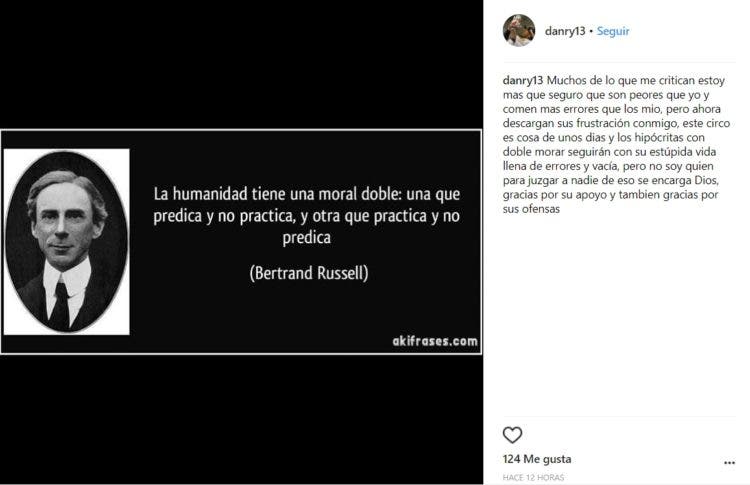This screenshot has height=485, width=750.
Task: Click the black area below the quote banner
Action: pyautogui.click(x=242, y=419)
